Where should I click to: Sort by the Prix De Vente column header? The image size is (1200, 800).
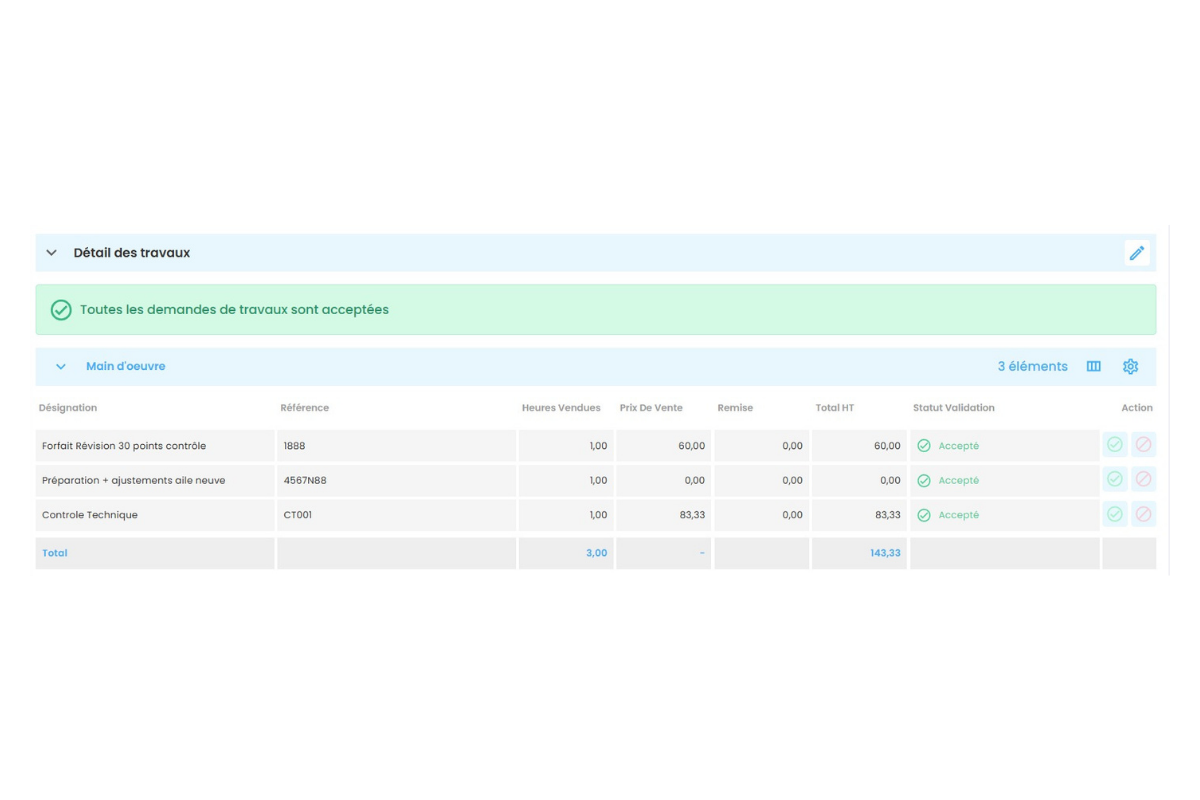tap(651, 408)
